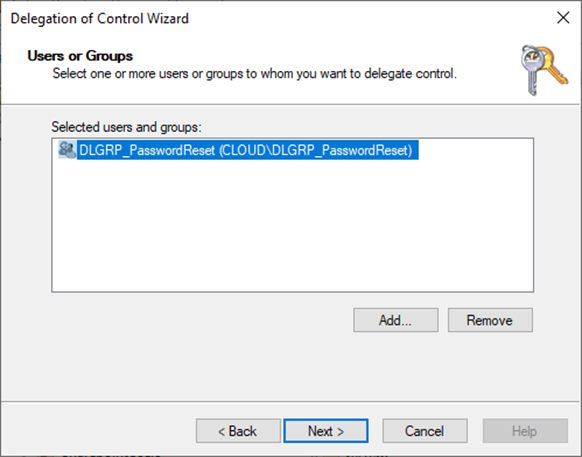This screenshot has height=457, width=582.
Task: Click the Users or Groups heading
Action: (80, 56)
